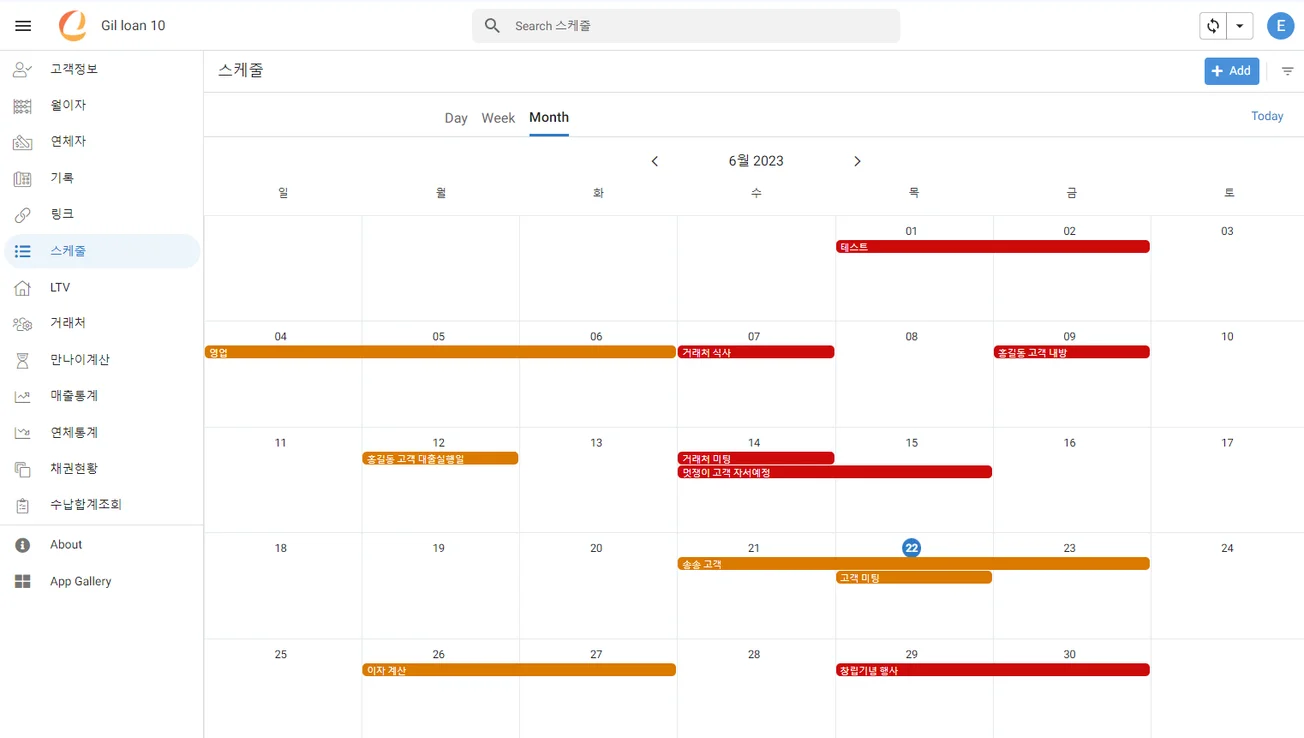Viewport: 1304px width, 738px height.
Task: Select date 19 in the calendar
Action: pos(438,548)
